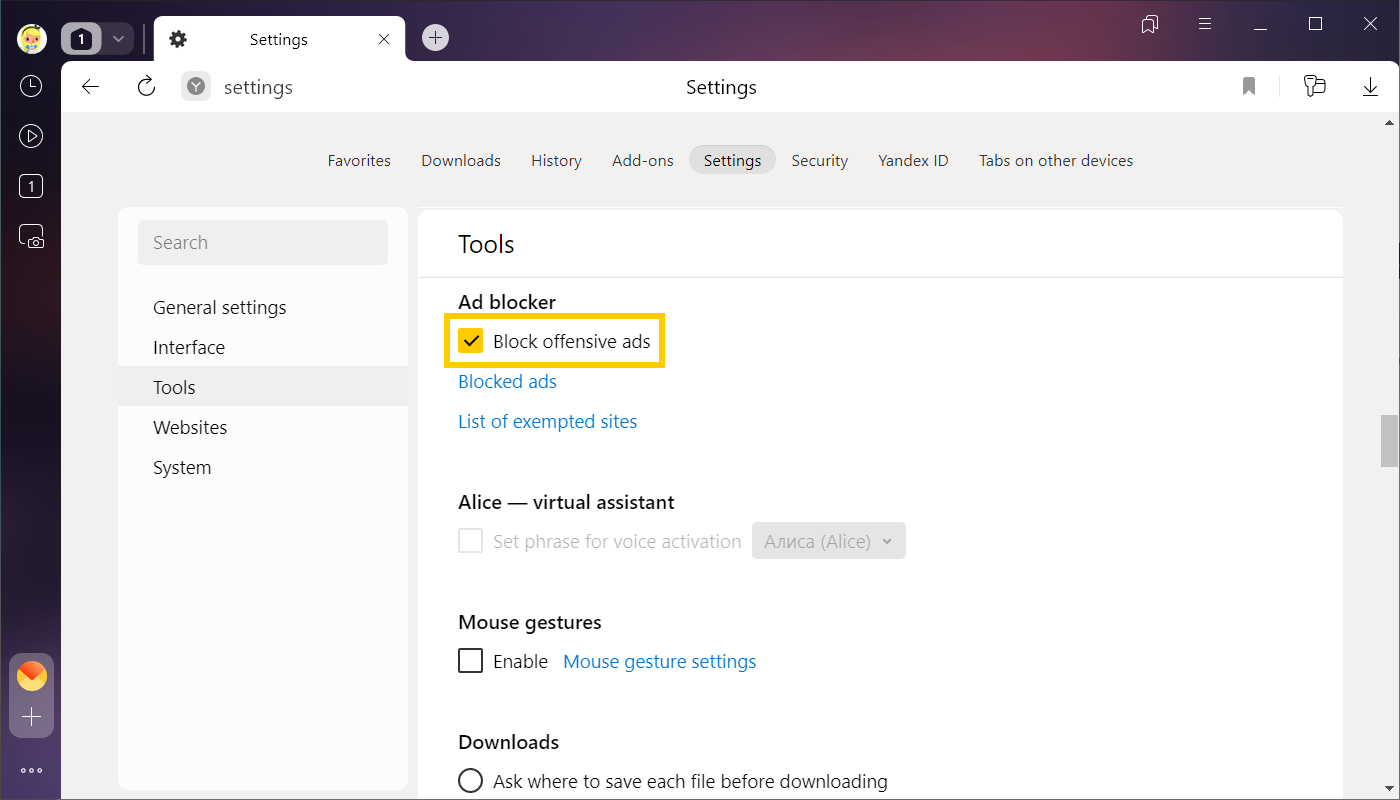This screenshot has width=1400, height=800.
Task: Click the Yandex site icon in address bar
Action: tap(196, 87)
